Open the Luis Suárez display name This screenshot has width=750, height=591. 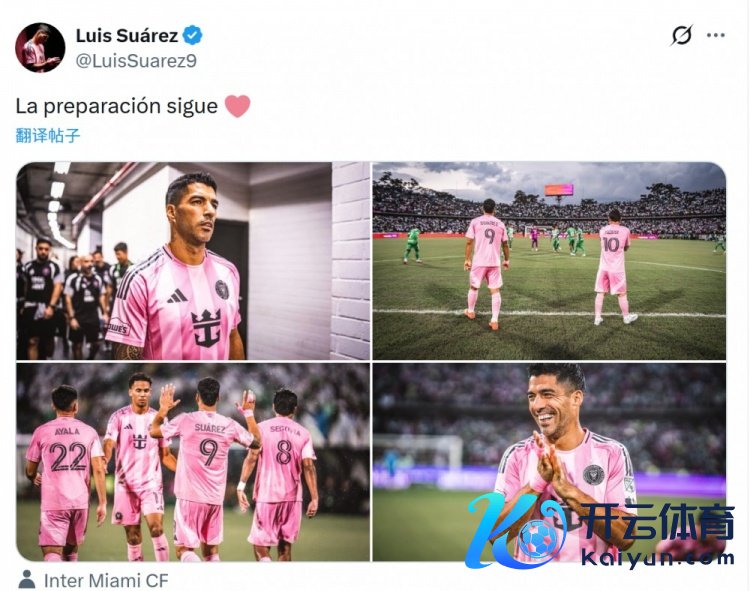(127, 35)
